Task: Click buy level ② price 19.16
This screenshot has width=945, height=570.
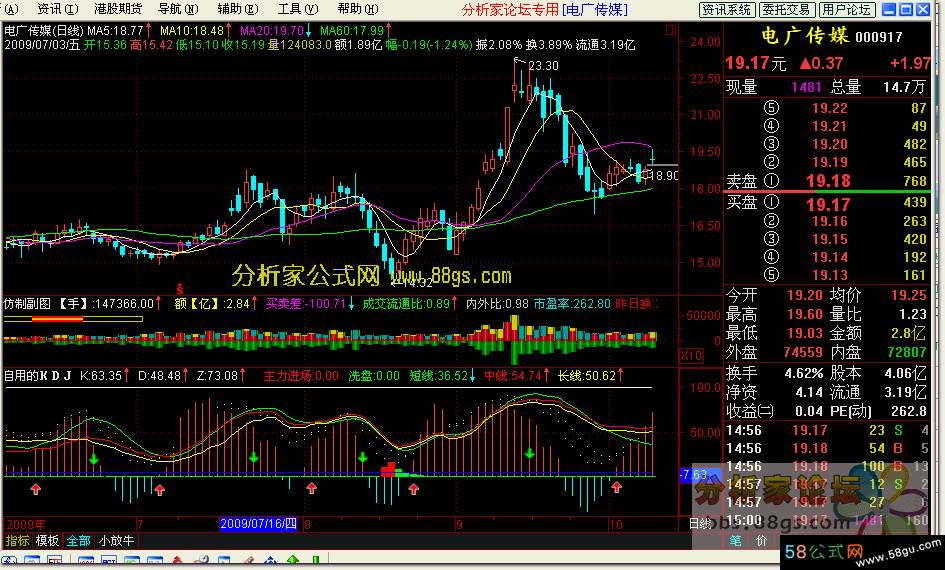Action: click(829, 221)
